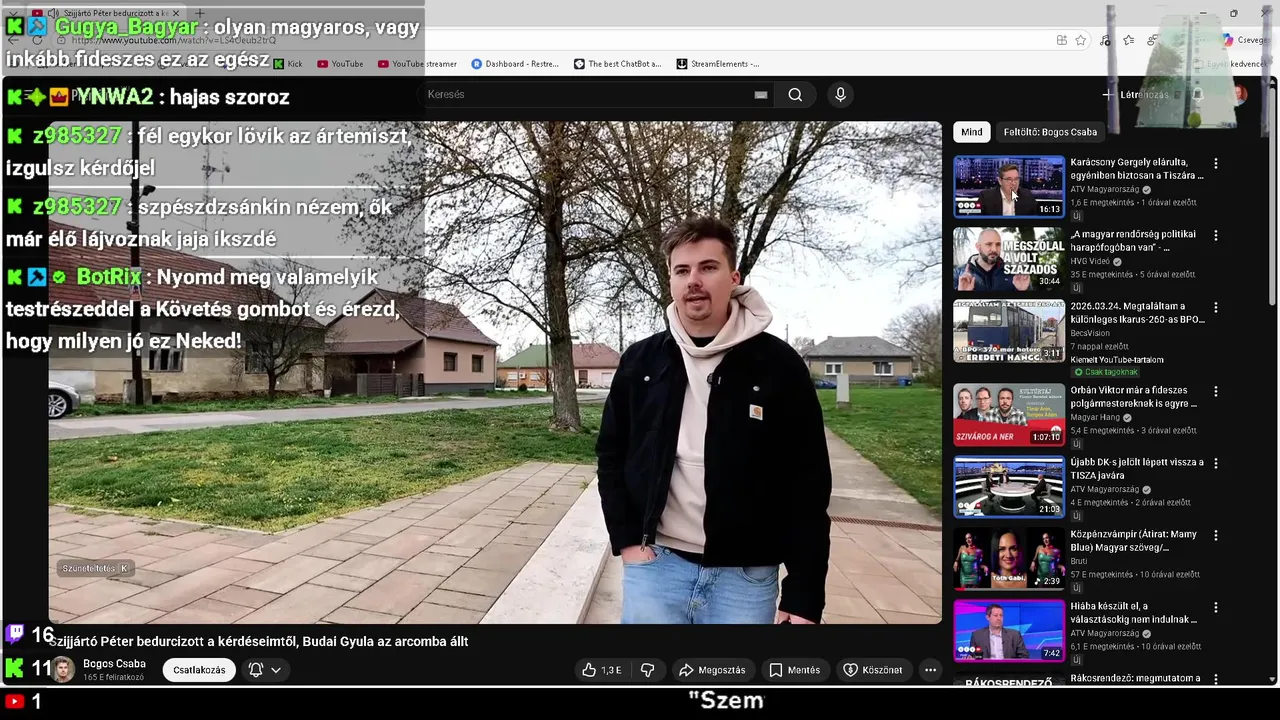Viewport: 1280px width, 720px height.
Task: Open Magyar Hang channel name
Action: (x=1096, y=417)
